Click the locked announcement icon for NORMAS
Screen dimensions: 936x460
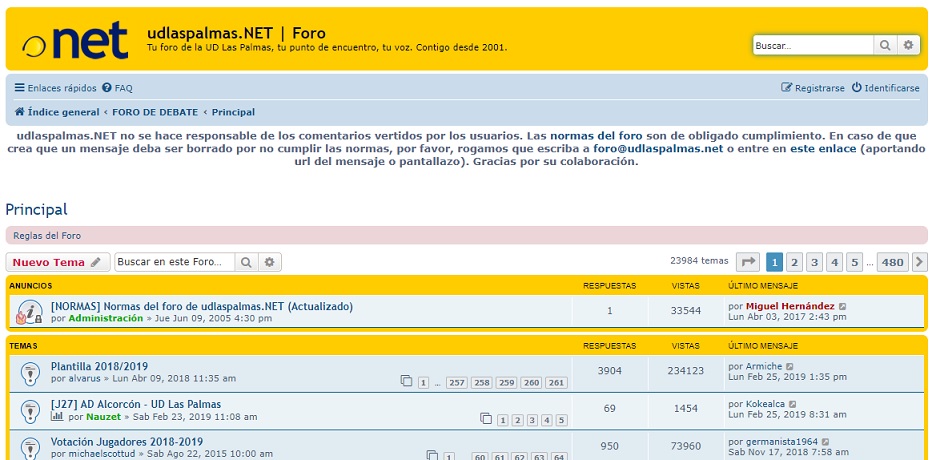coord(29,312)
